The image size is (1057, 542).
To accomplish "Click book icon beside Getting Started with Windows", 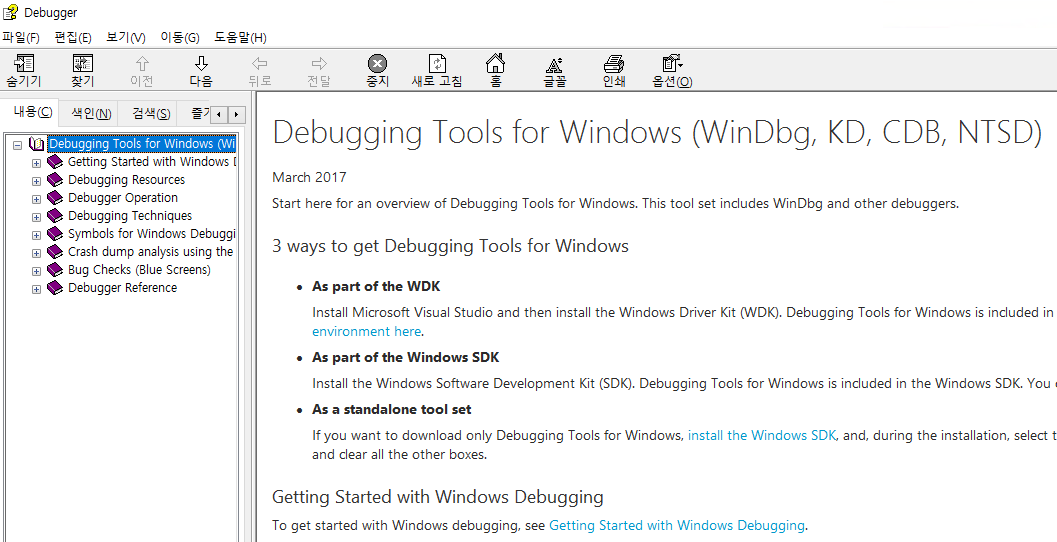I will pyautogui.click(x=55, y=162).
